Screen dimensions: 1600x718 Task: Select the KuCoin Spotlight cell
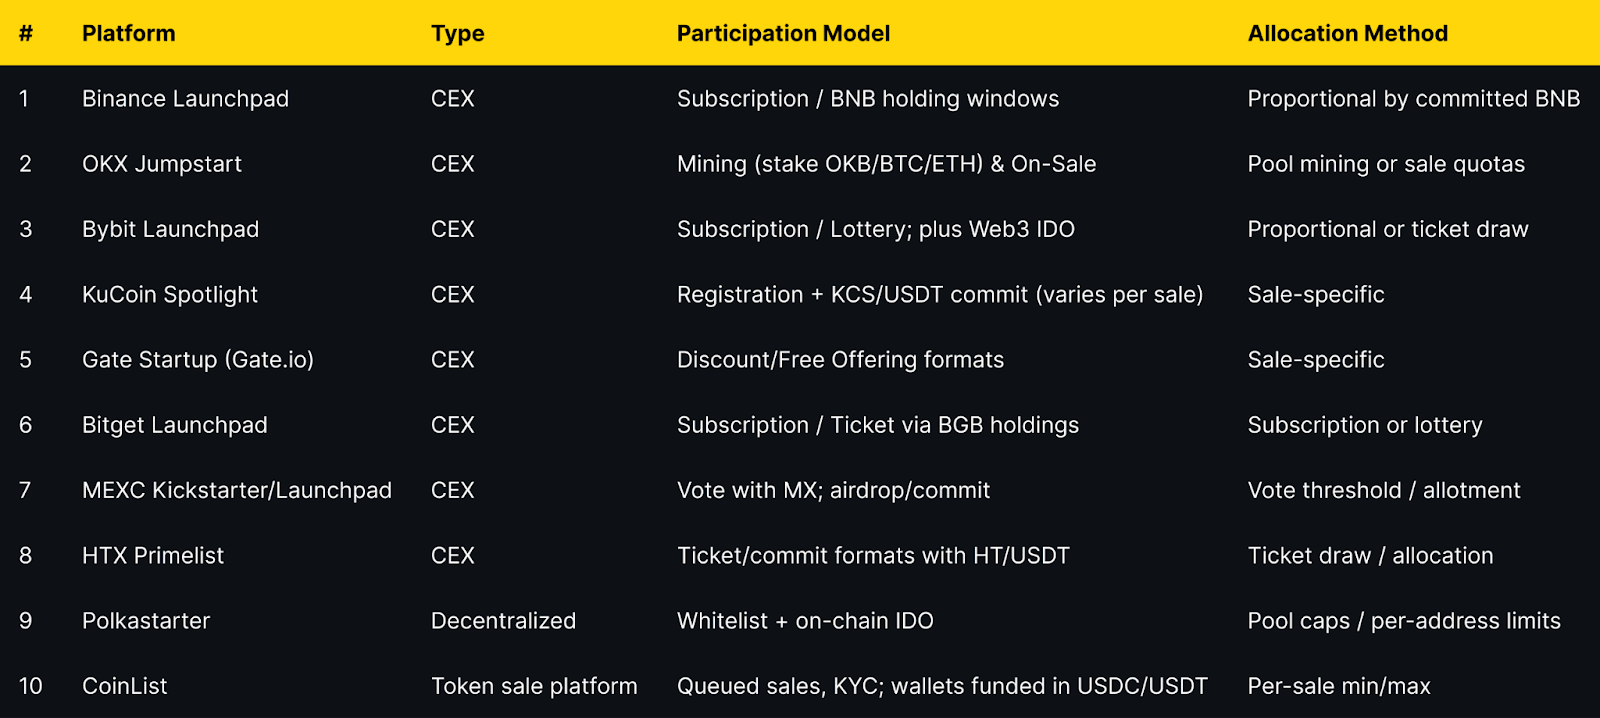coord(170,294)
